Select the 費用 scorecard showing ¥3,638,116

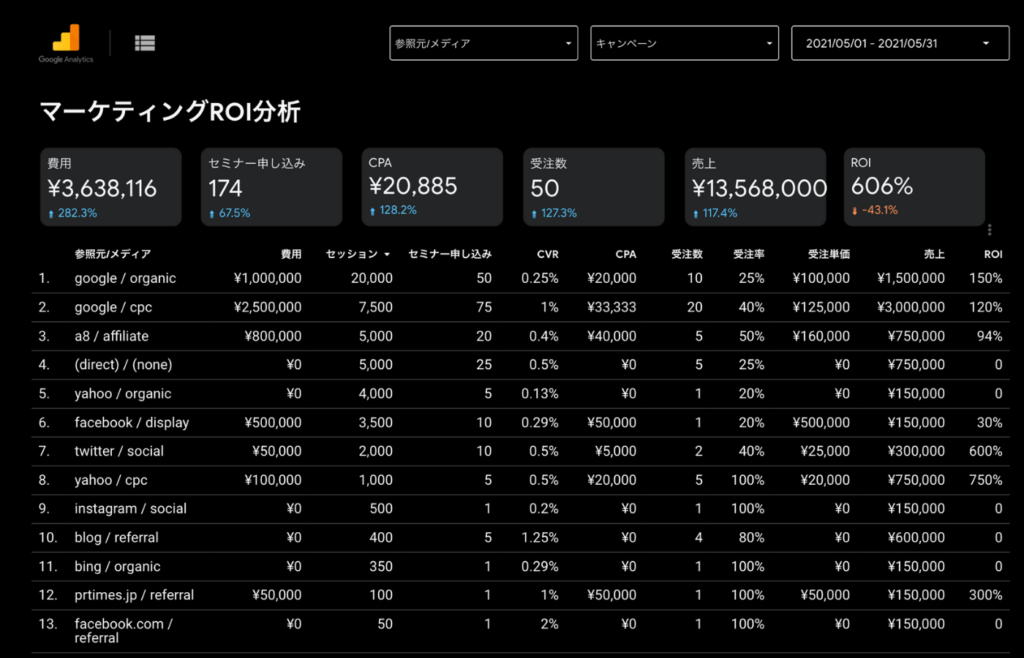pyautogui.click(x=111, y=187)
